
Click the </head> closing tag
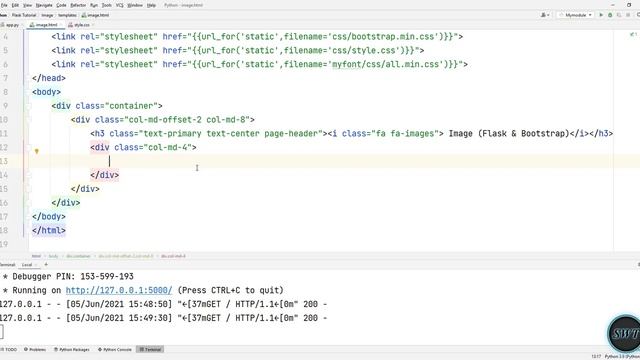point(49,78)
